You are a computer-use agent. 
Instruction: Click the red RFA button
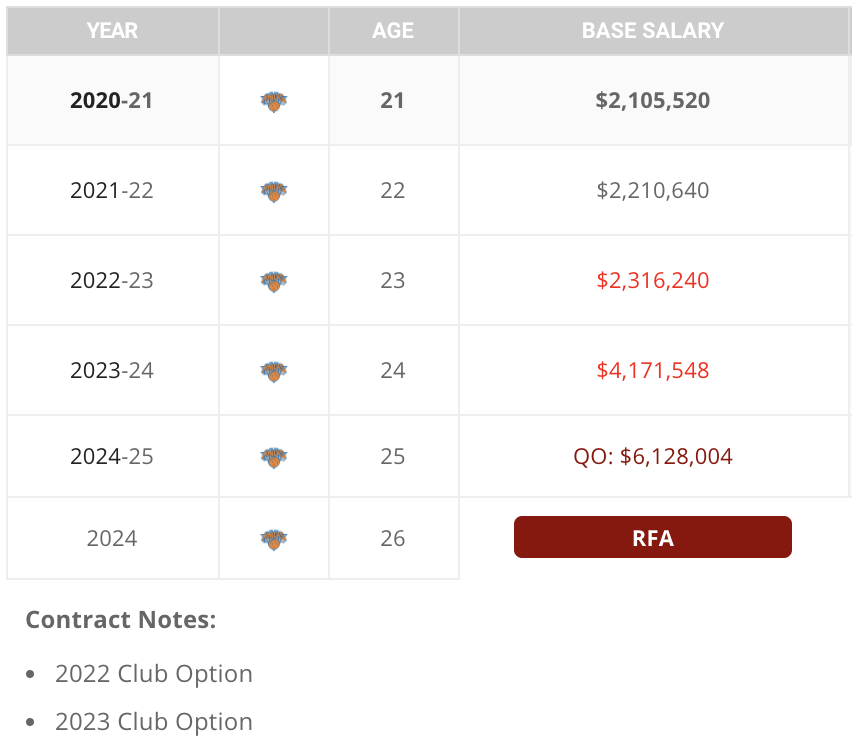653,537
